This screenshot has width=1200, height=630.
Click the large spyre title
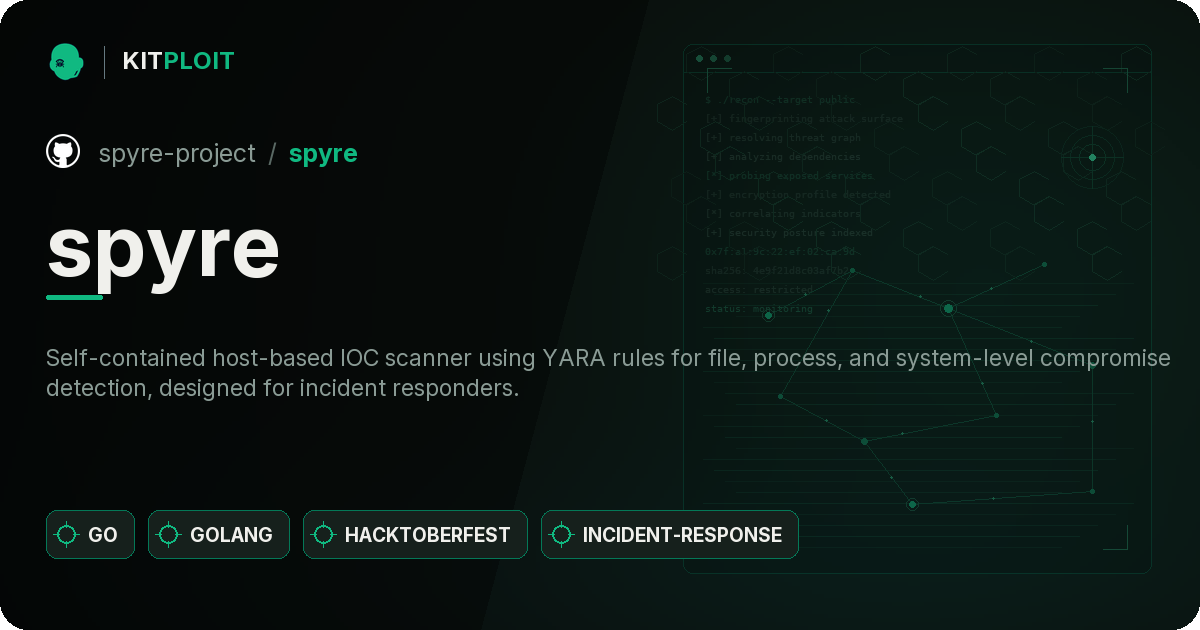[163, 247]
